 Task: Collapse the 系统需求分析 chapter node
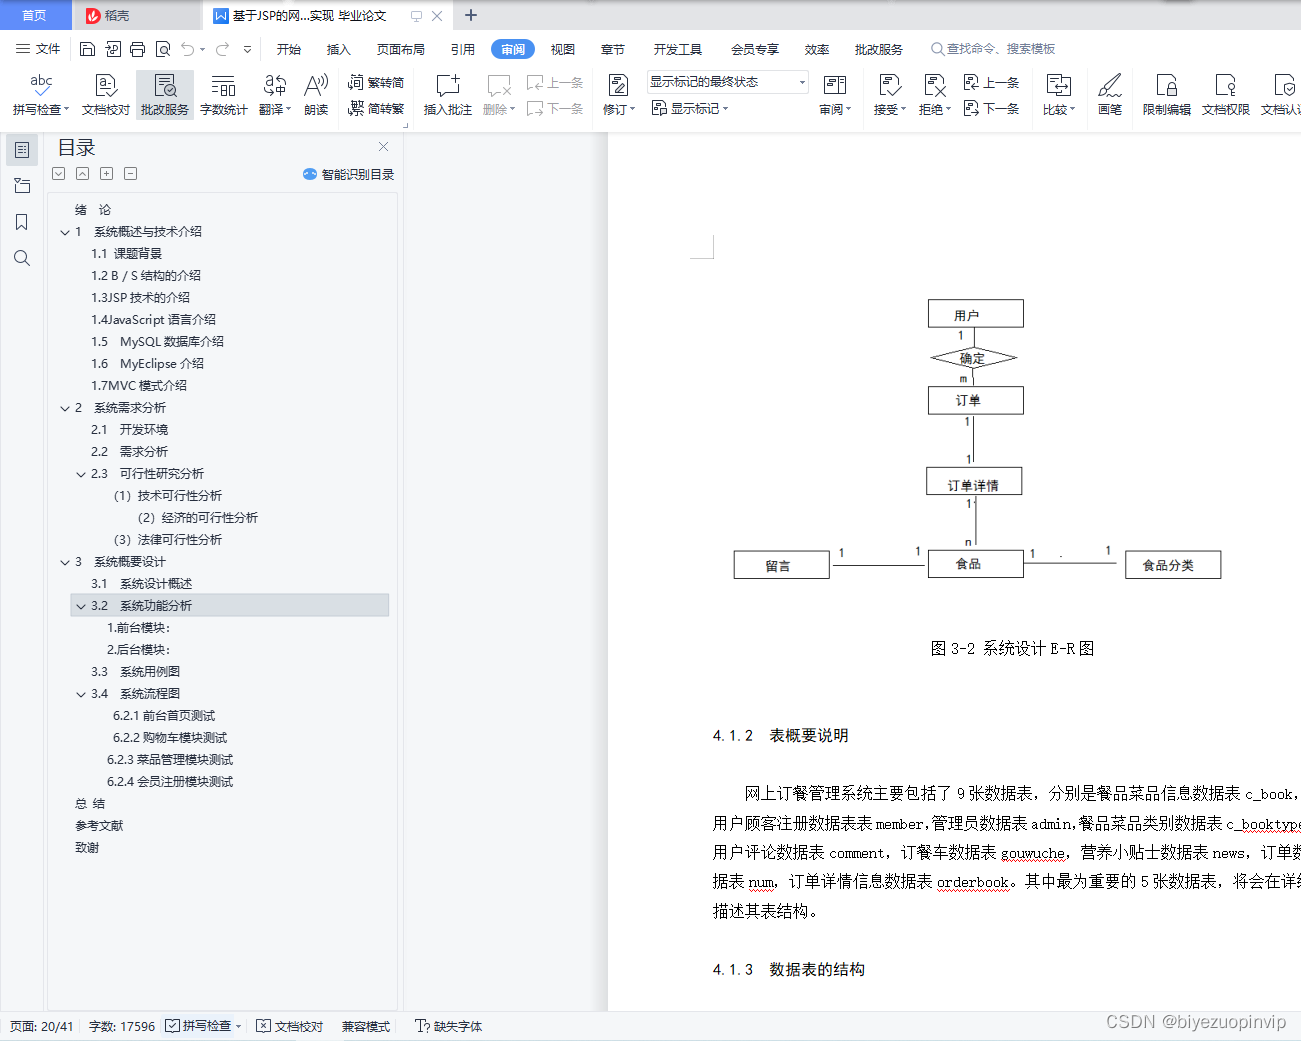pyautogui.click(x=65, y=408)
